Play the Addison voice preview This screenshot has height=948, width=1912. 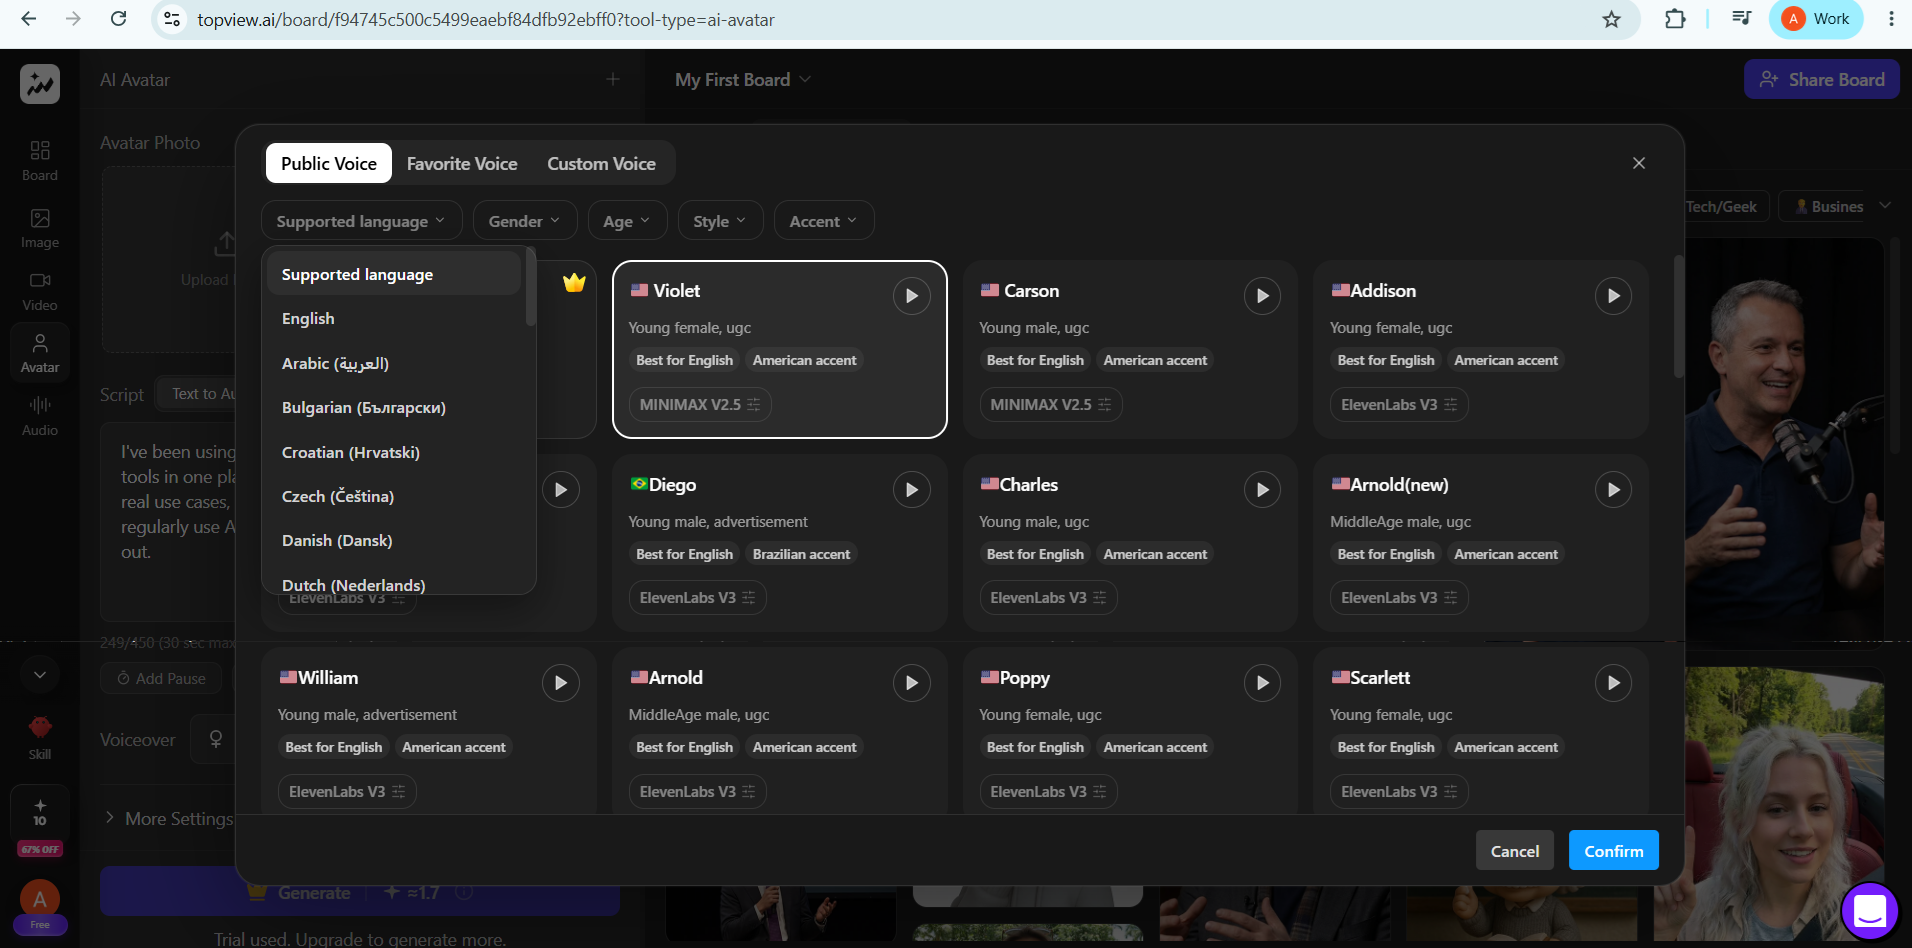point(1613,296)
